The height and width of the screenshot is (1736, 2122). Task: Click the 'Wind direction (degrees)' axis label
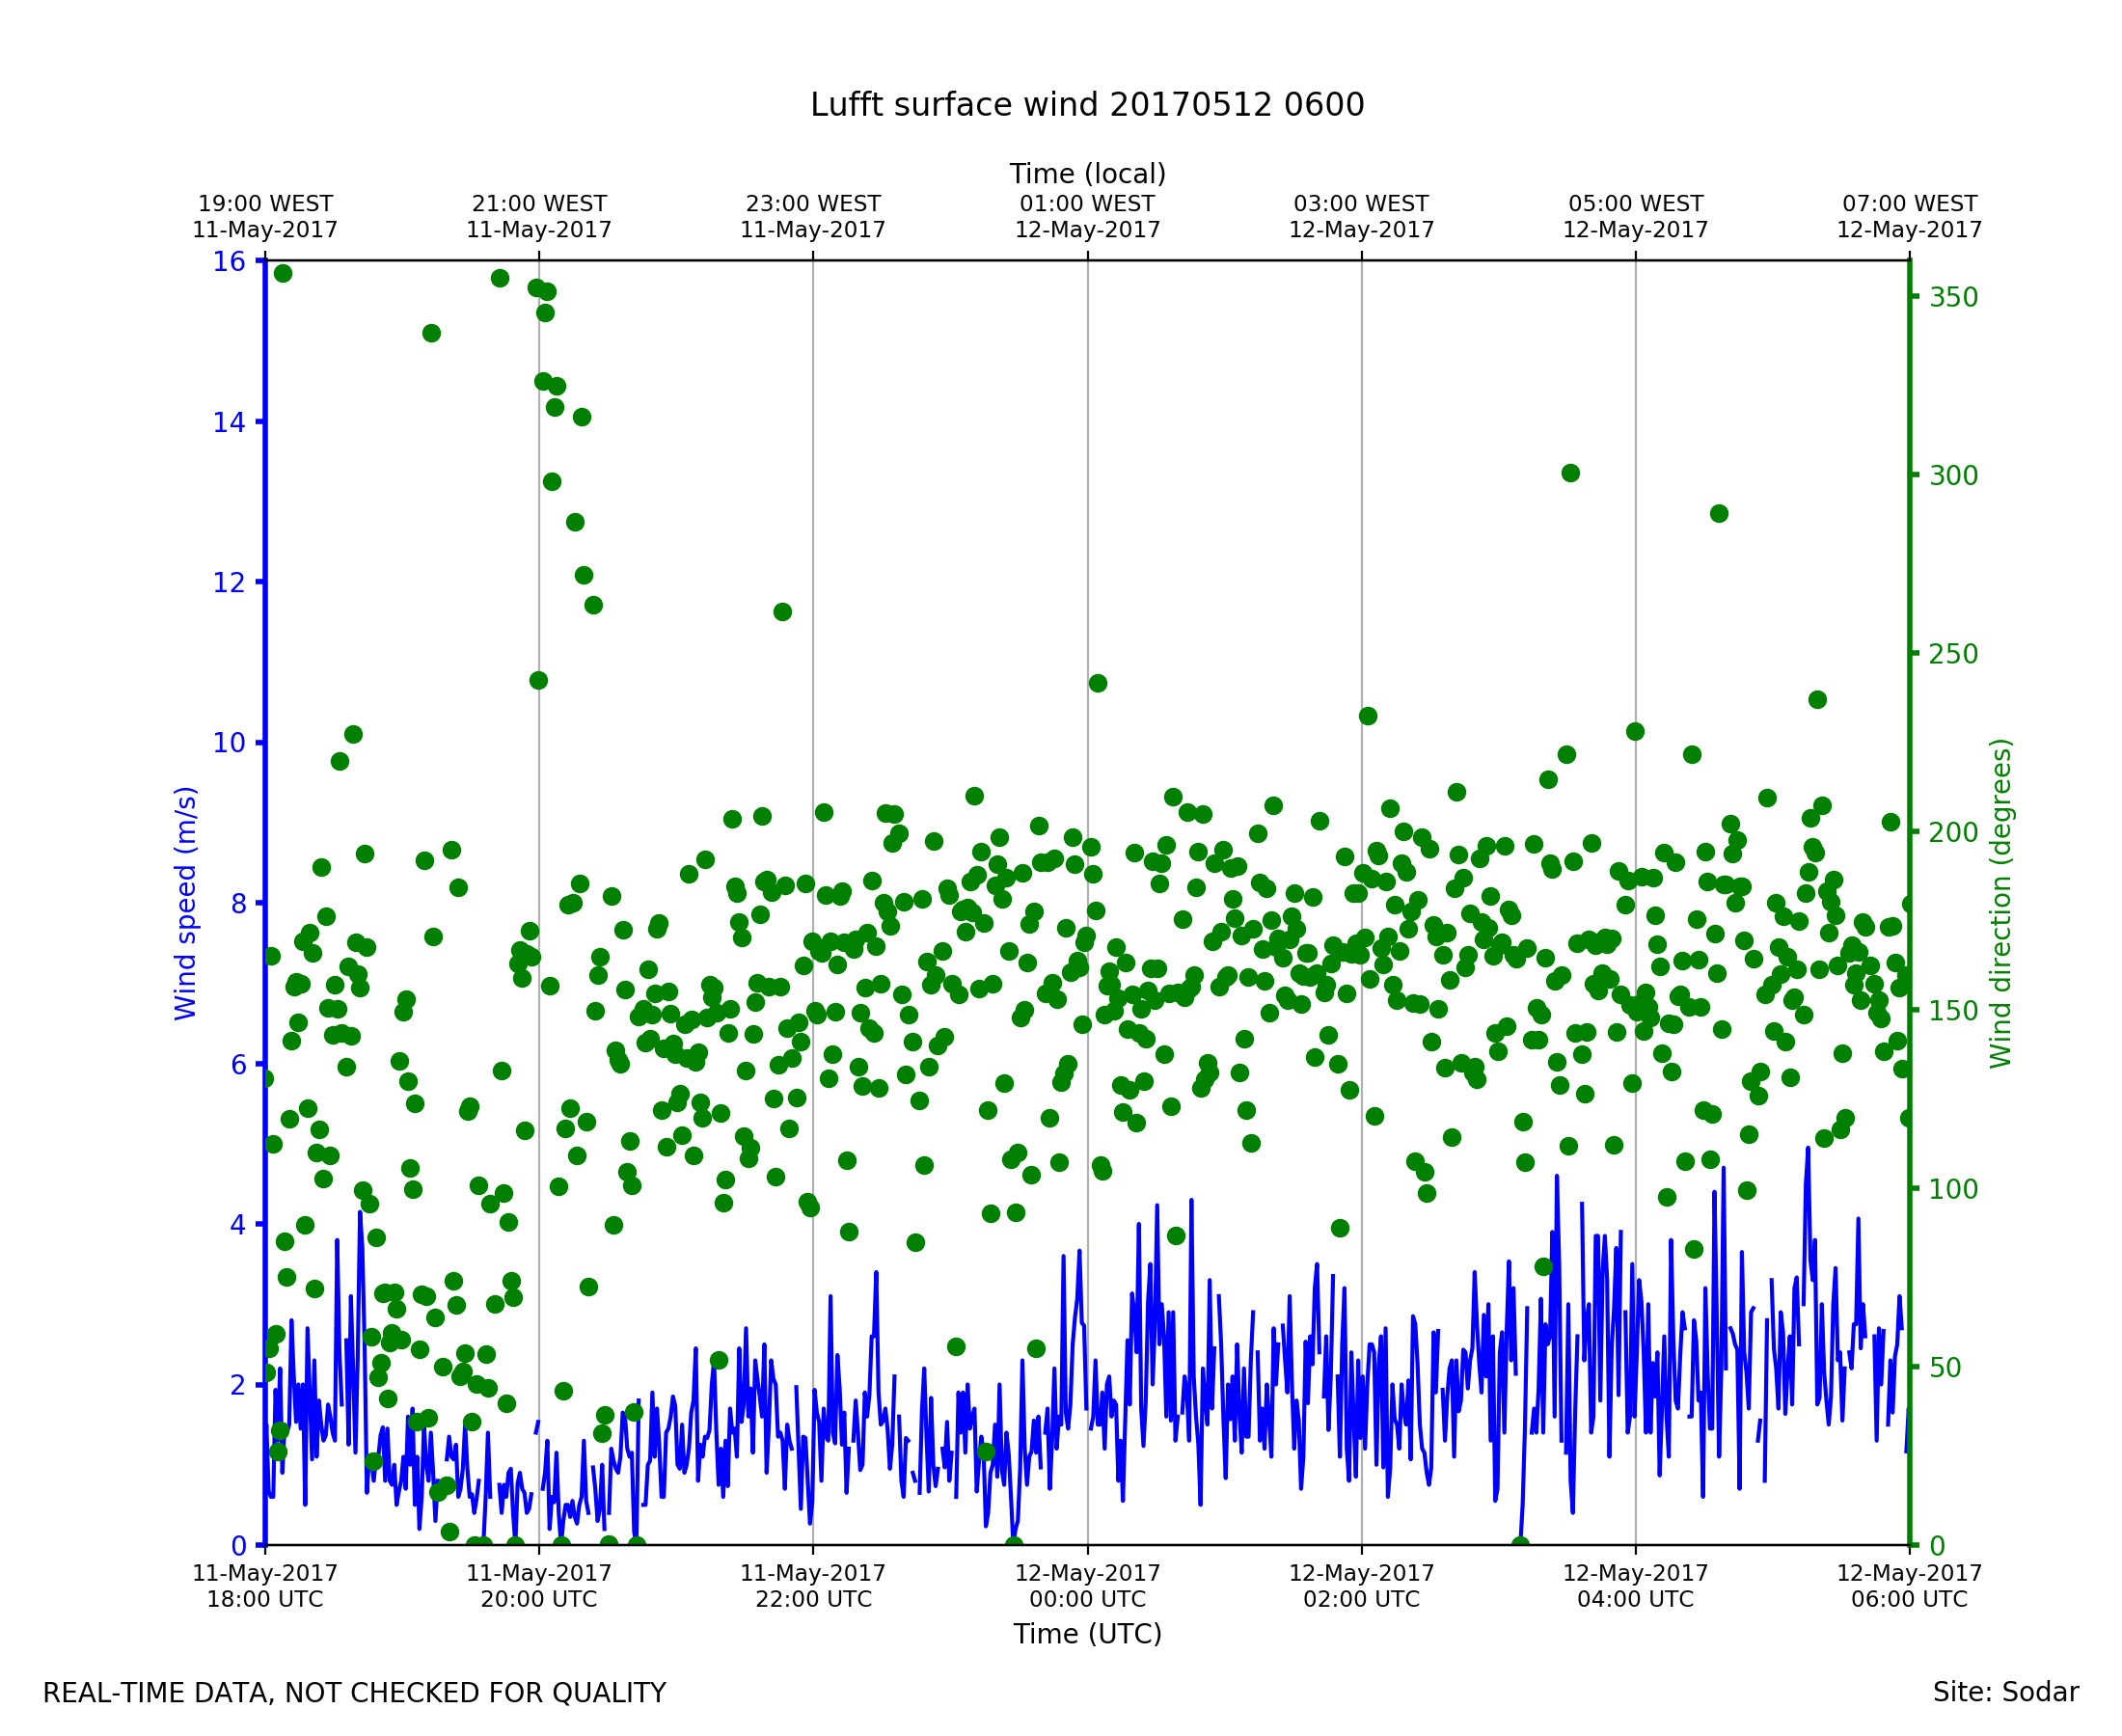pyautogui.click(x=2000, y=903)
